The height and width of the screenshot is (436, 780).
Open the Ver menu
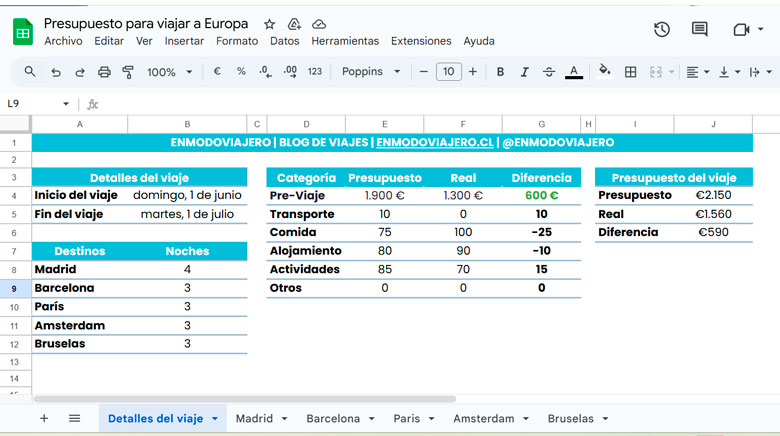pos(144,41)
